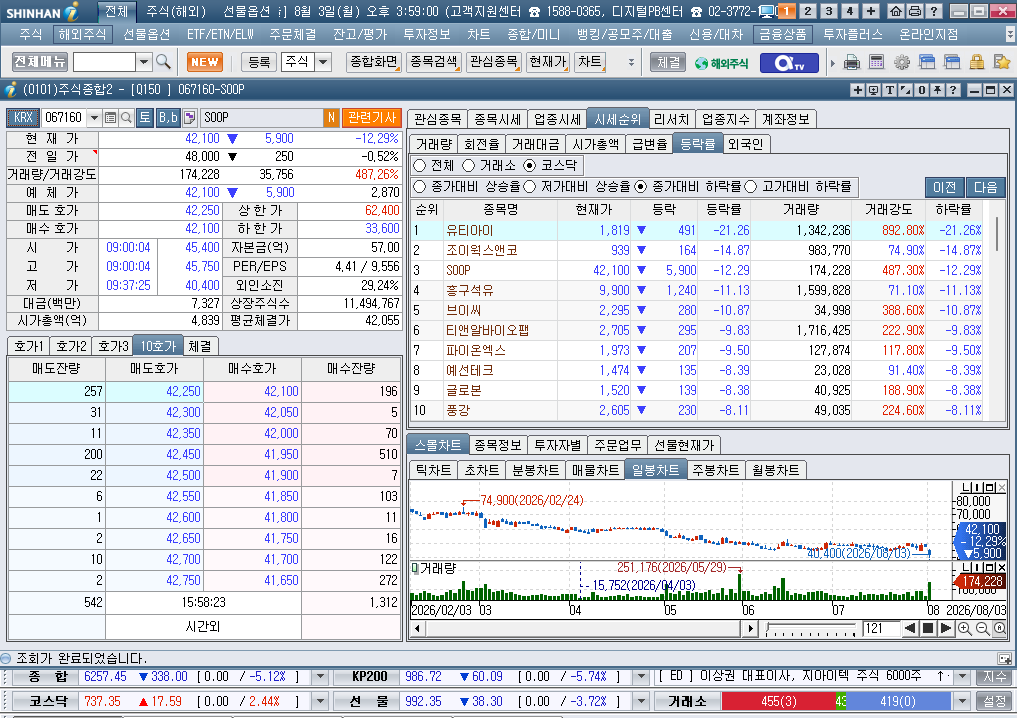Open help via the question mark icon
Image resolution: width=1017 pixels, height=718 pixels.
click(x=933, y=11)
